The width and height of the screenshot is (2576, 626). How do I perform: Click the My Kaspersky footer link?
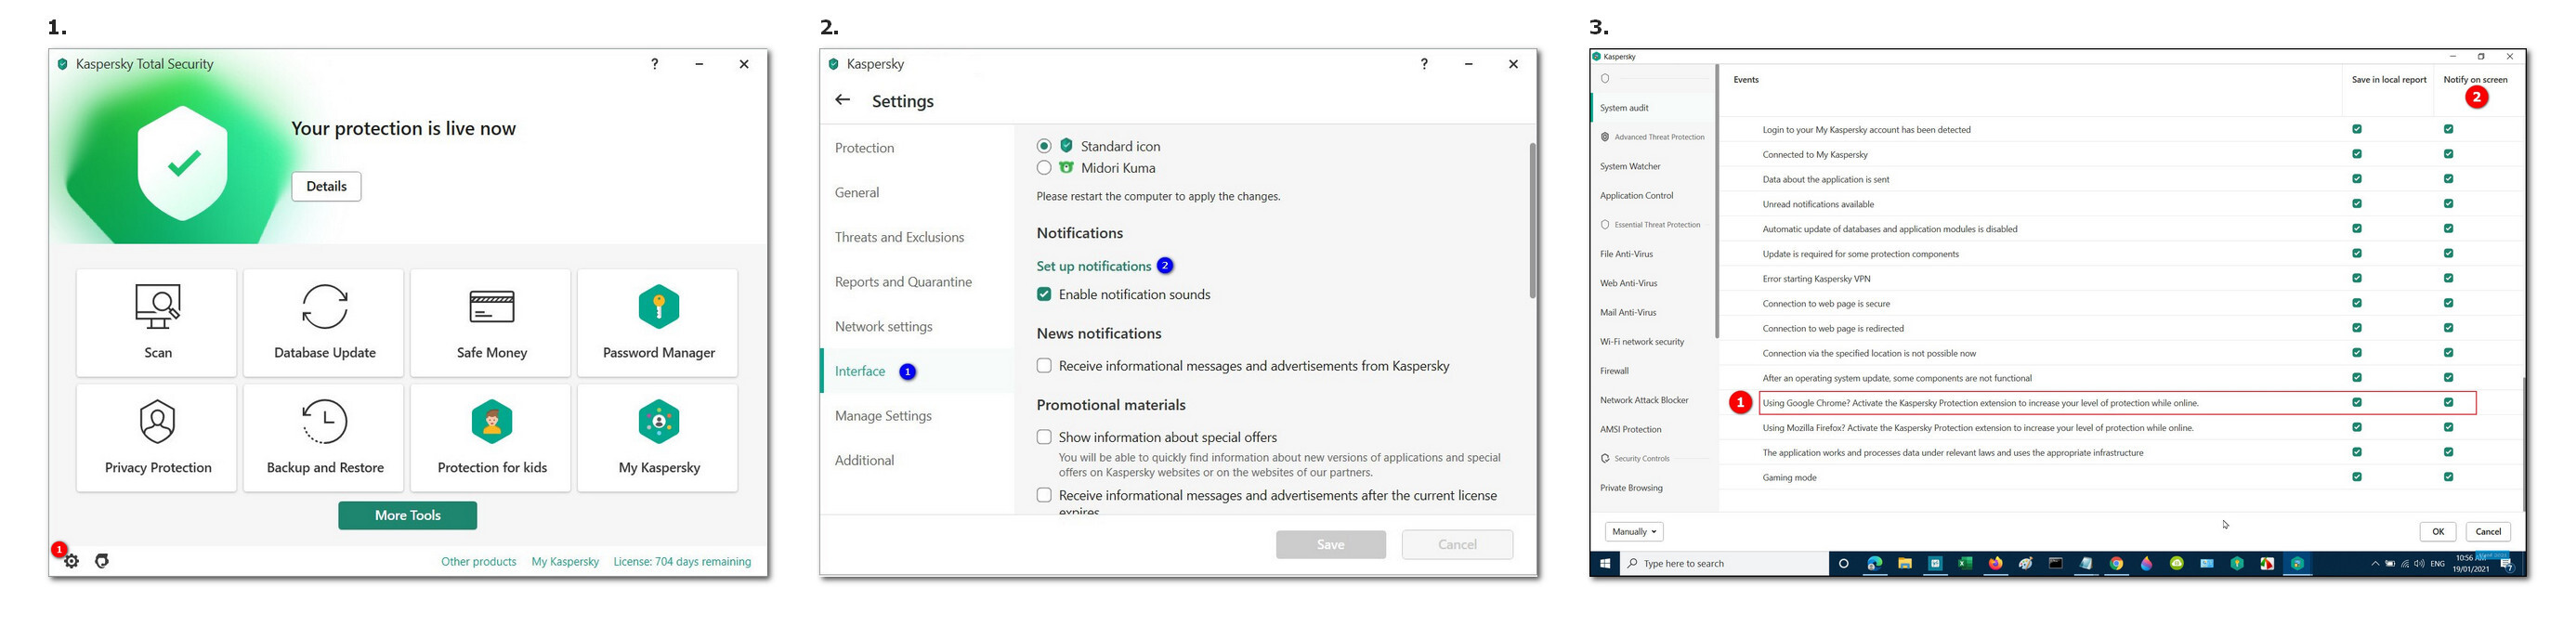[x=565, y=562]
